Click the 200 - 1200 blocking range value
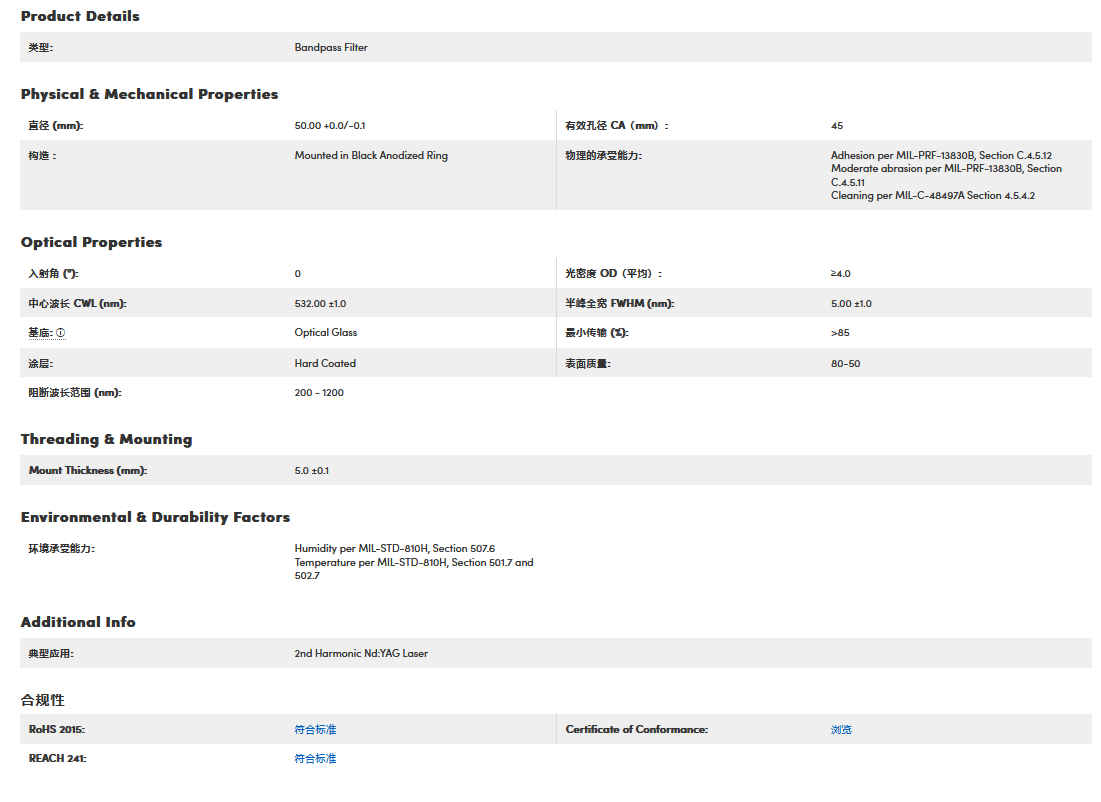 [x=319, y=393]
